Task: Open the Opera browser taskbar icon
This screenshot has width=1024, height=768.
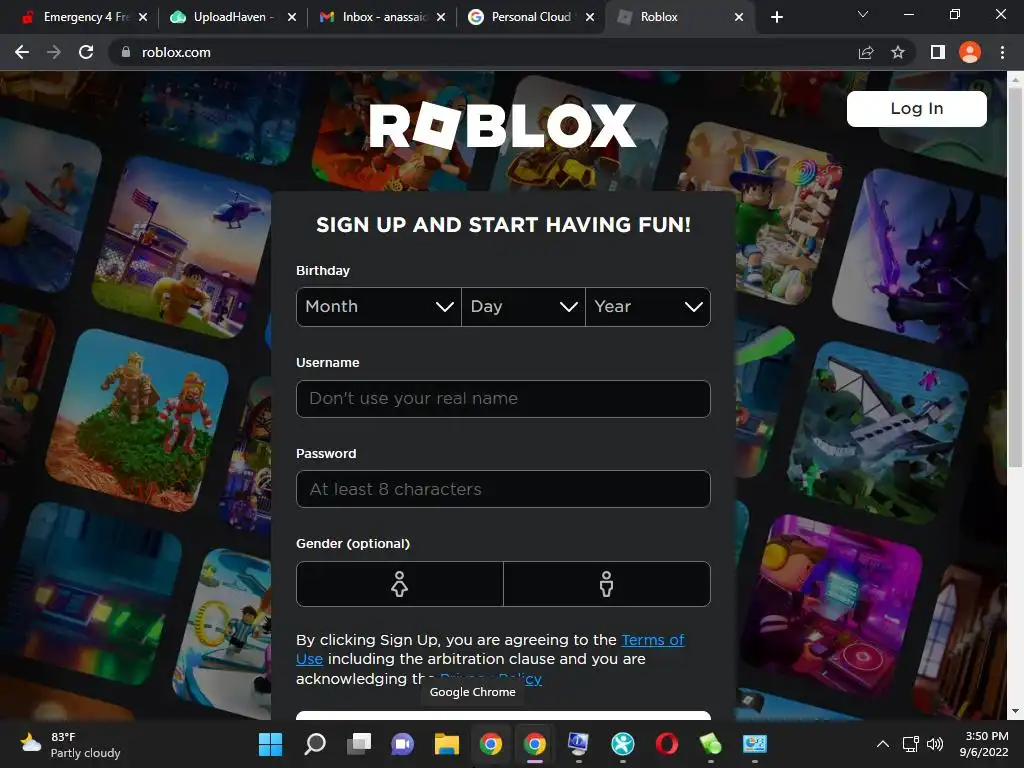Action: [667, 744]
